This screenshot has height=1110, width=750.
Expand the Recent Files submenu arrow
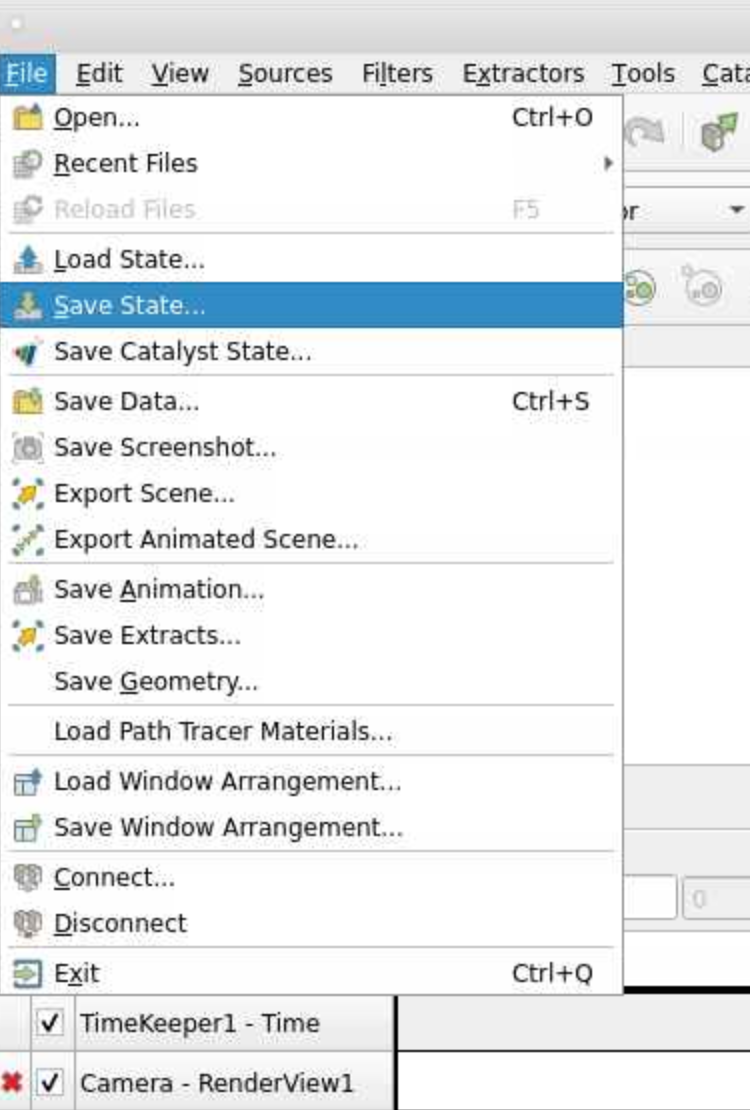click(608, 164)
